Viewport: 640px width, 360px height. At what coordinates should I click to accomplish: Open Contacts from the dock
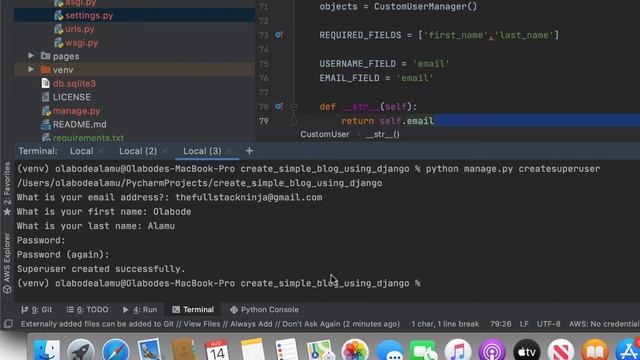[x=184, y=350]
